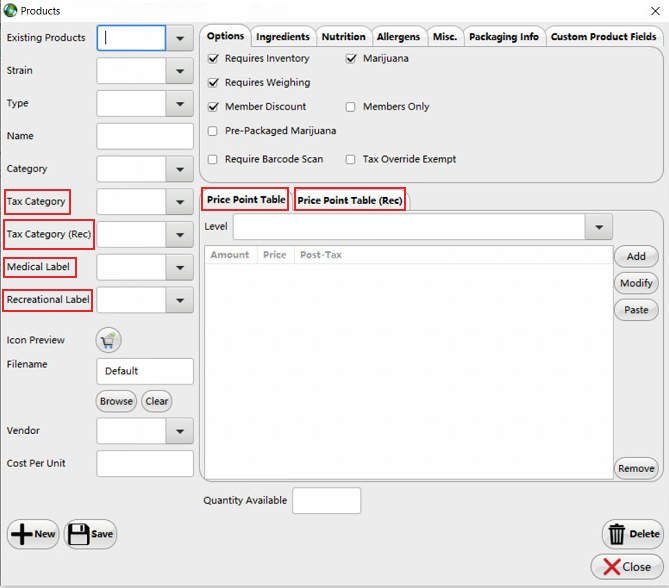Click the Add price point button

coord(636,256)
